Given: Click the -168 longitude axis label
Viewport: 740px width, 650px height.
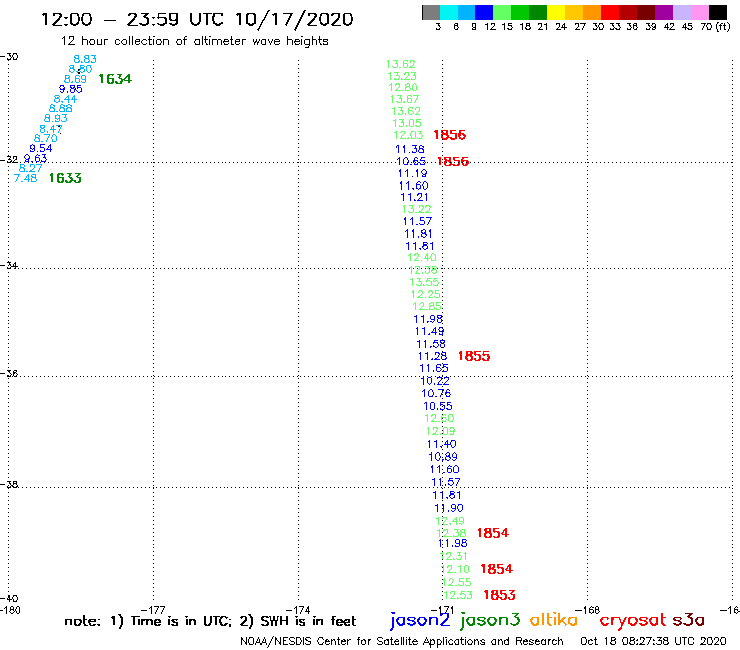Looking at the screenshot, I should pos(588,610).
